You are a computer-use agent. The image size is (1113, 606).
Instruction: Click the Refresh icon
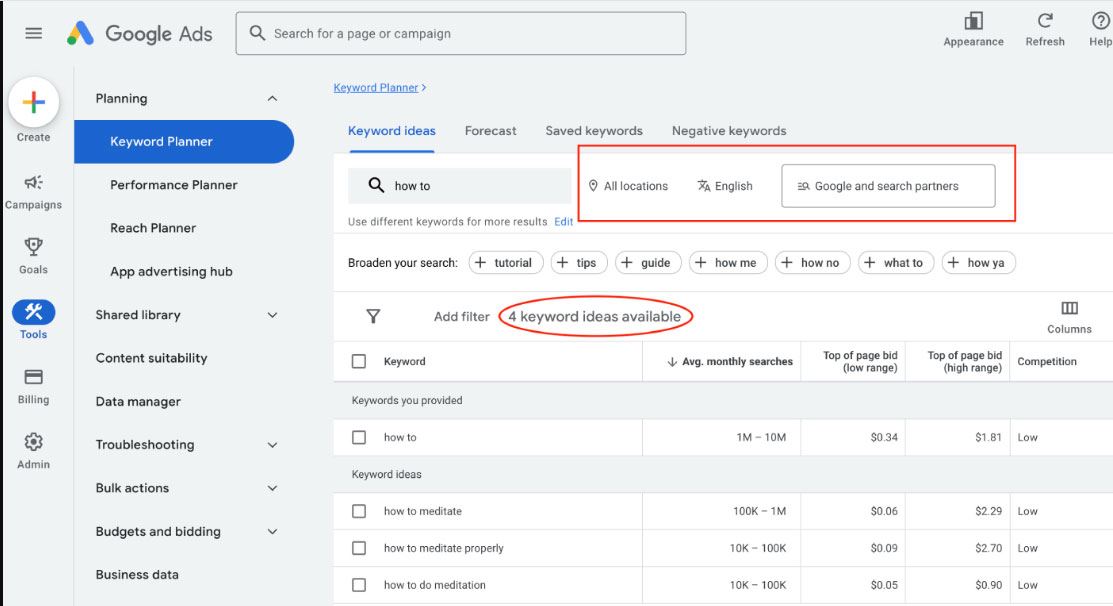[1045, 21]
